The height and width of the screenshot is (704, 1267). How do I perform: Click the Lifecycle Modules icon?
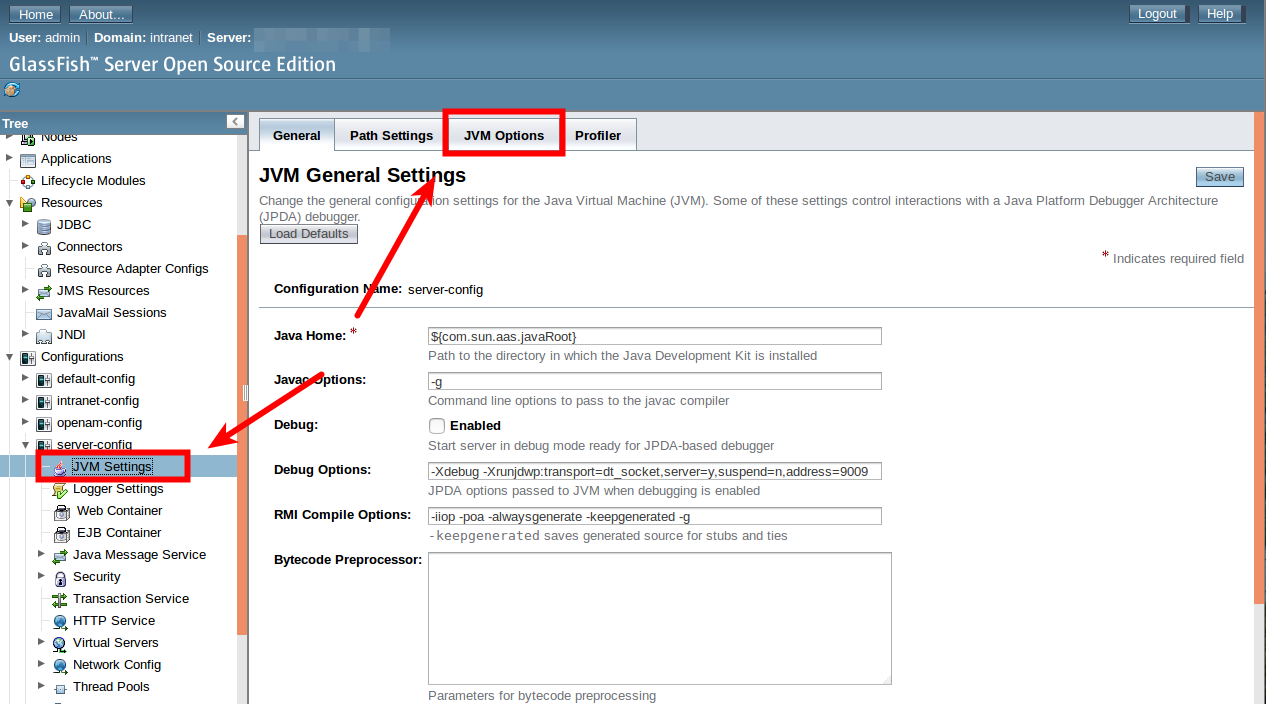click(28, 181)
